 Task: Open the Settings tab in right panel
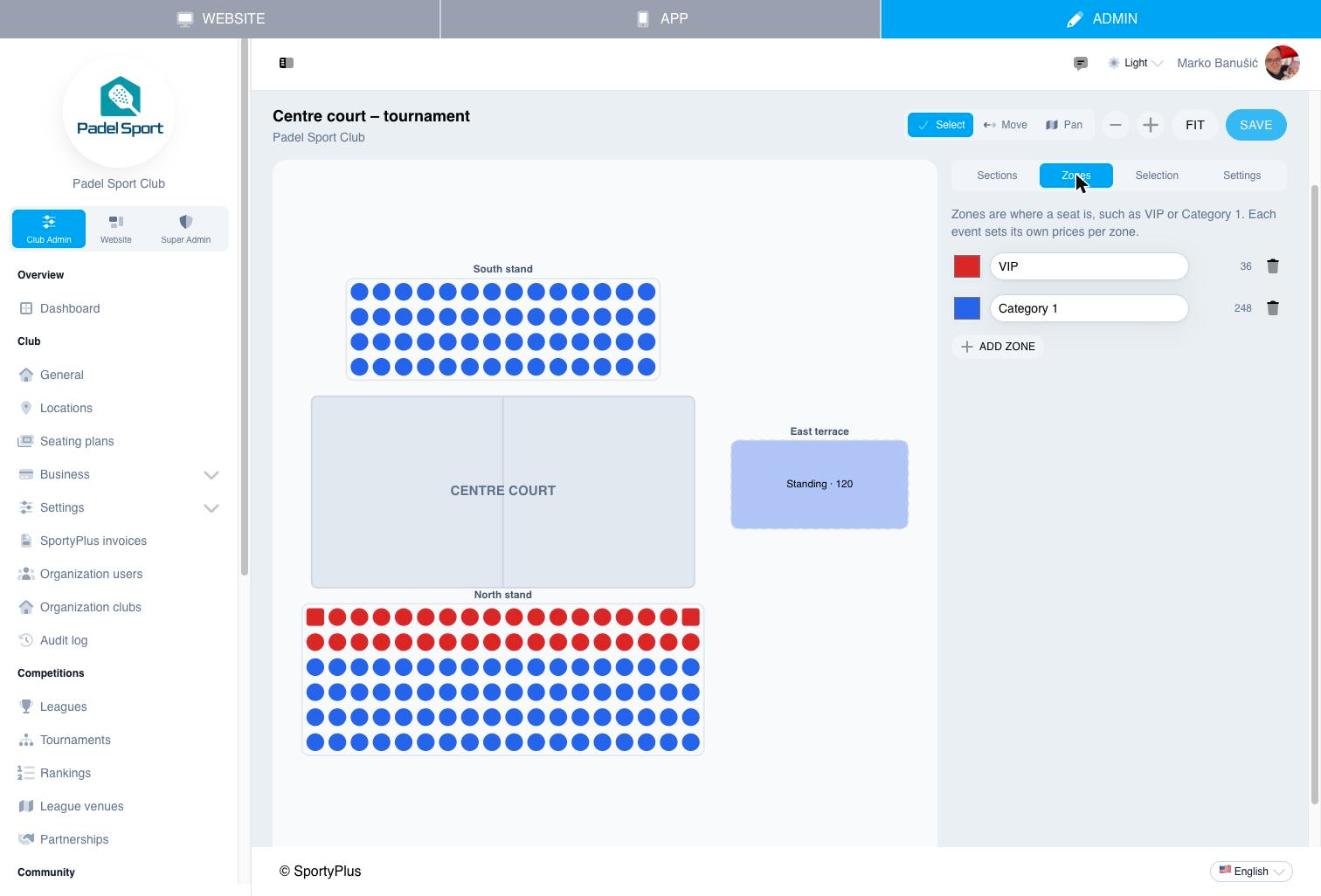click(x=1242, y=176)
